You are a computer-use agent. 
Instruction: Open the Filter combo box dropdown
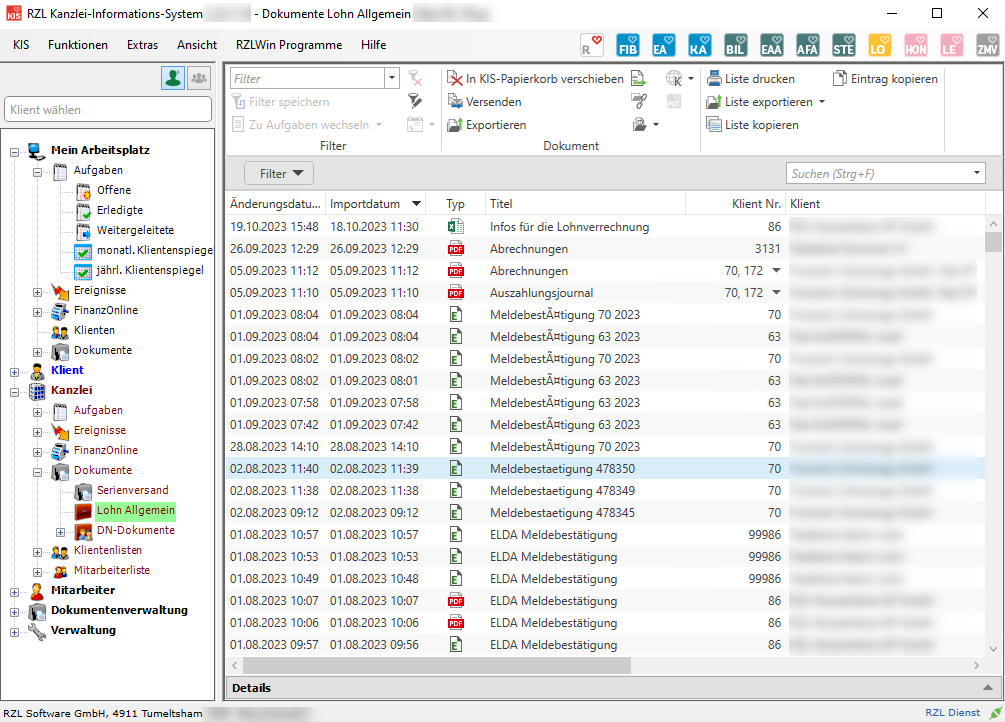point(391,79)
